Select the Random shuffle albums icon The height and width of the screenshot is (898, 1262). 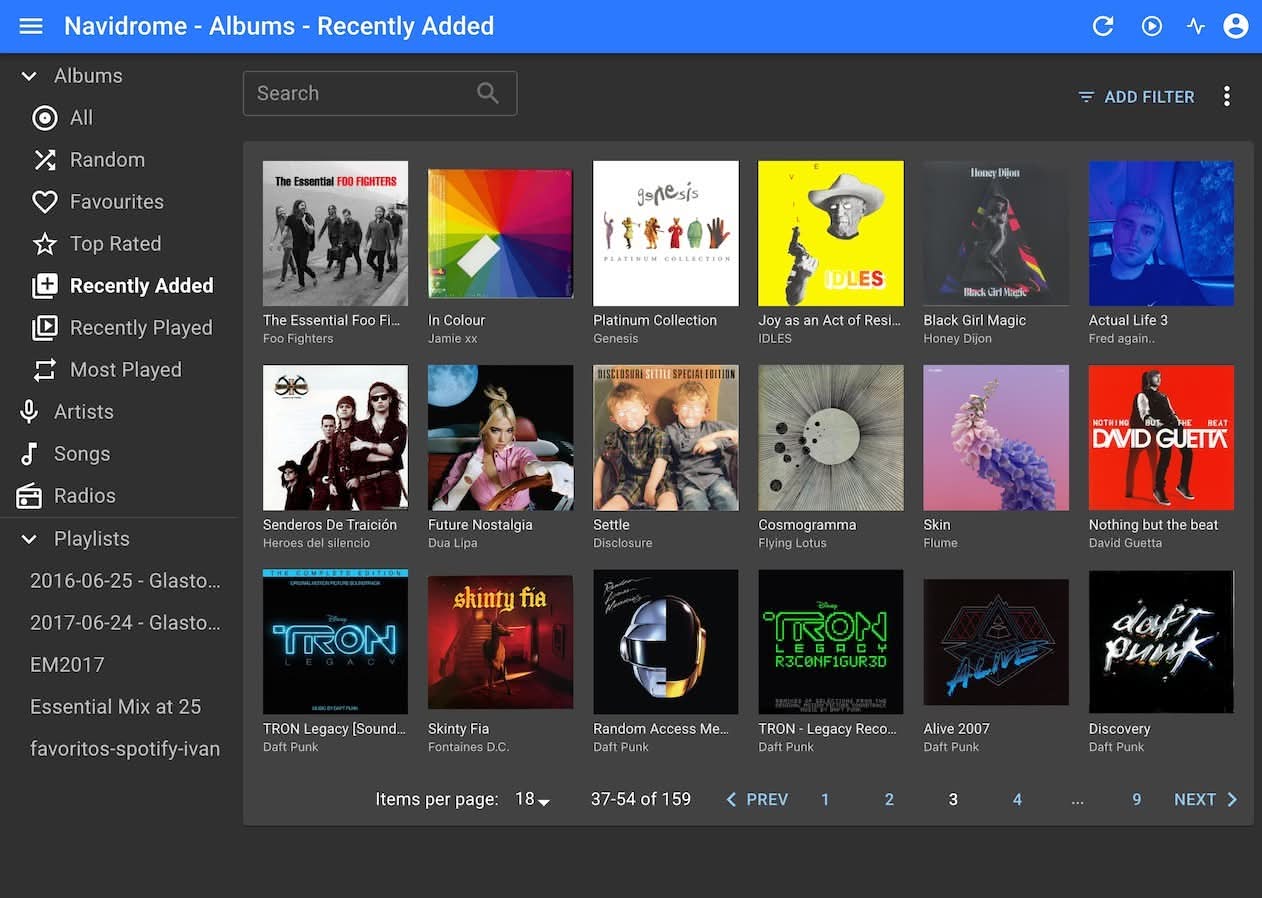(x=45, y=160)
